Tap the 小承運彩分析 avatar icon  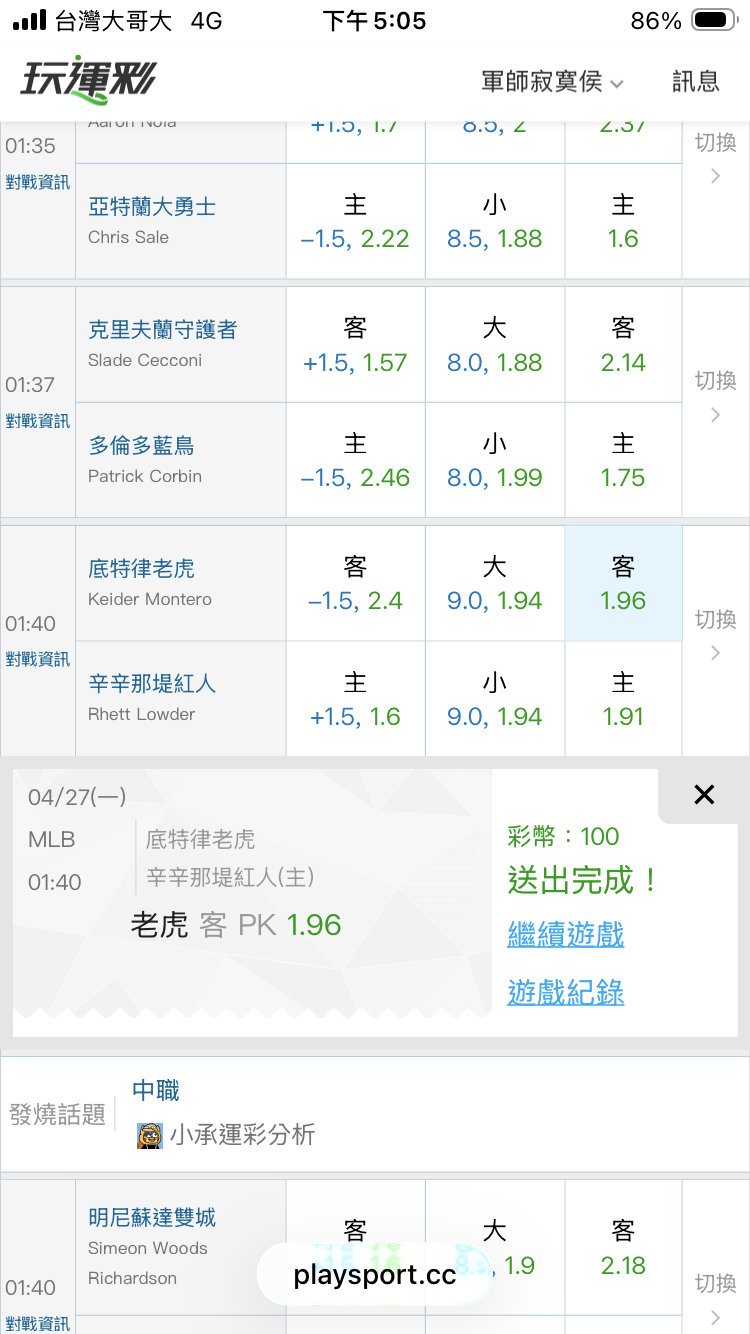[149, 1135]
